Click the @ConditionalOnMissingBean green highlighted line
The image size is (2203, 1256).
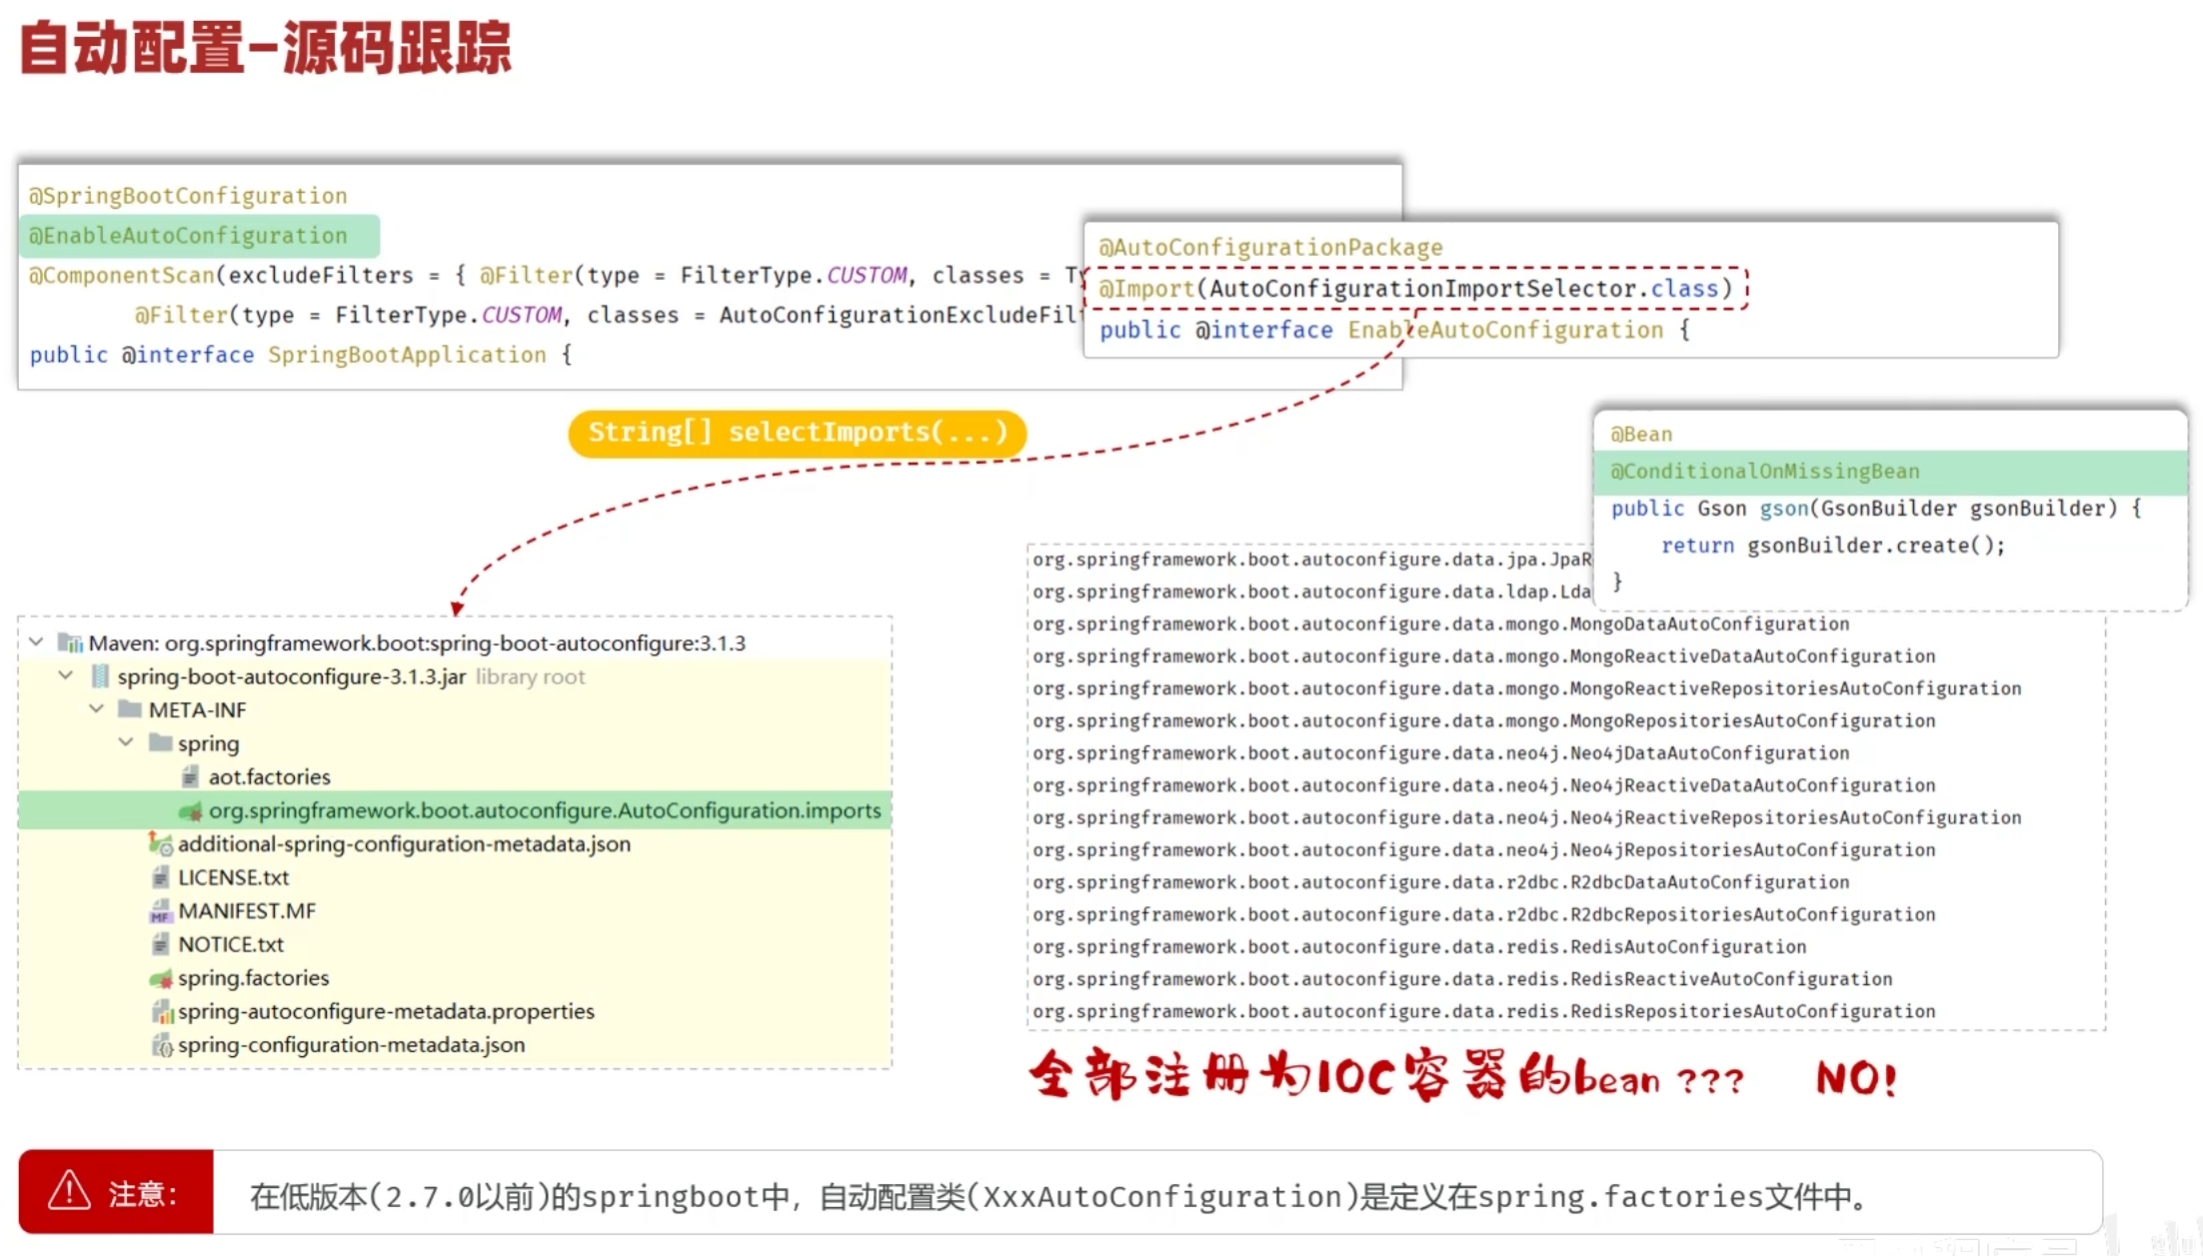coord(1765,472)
